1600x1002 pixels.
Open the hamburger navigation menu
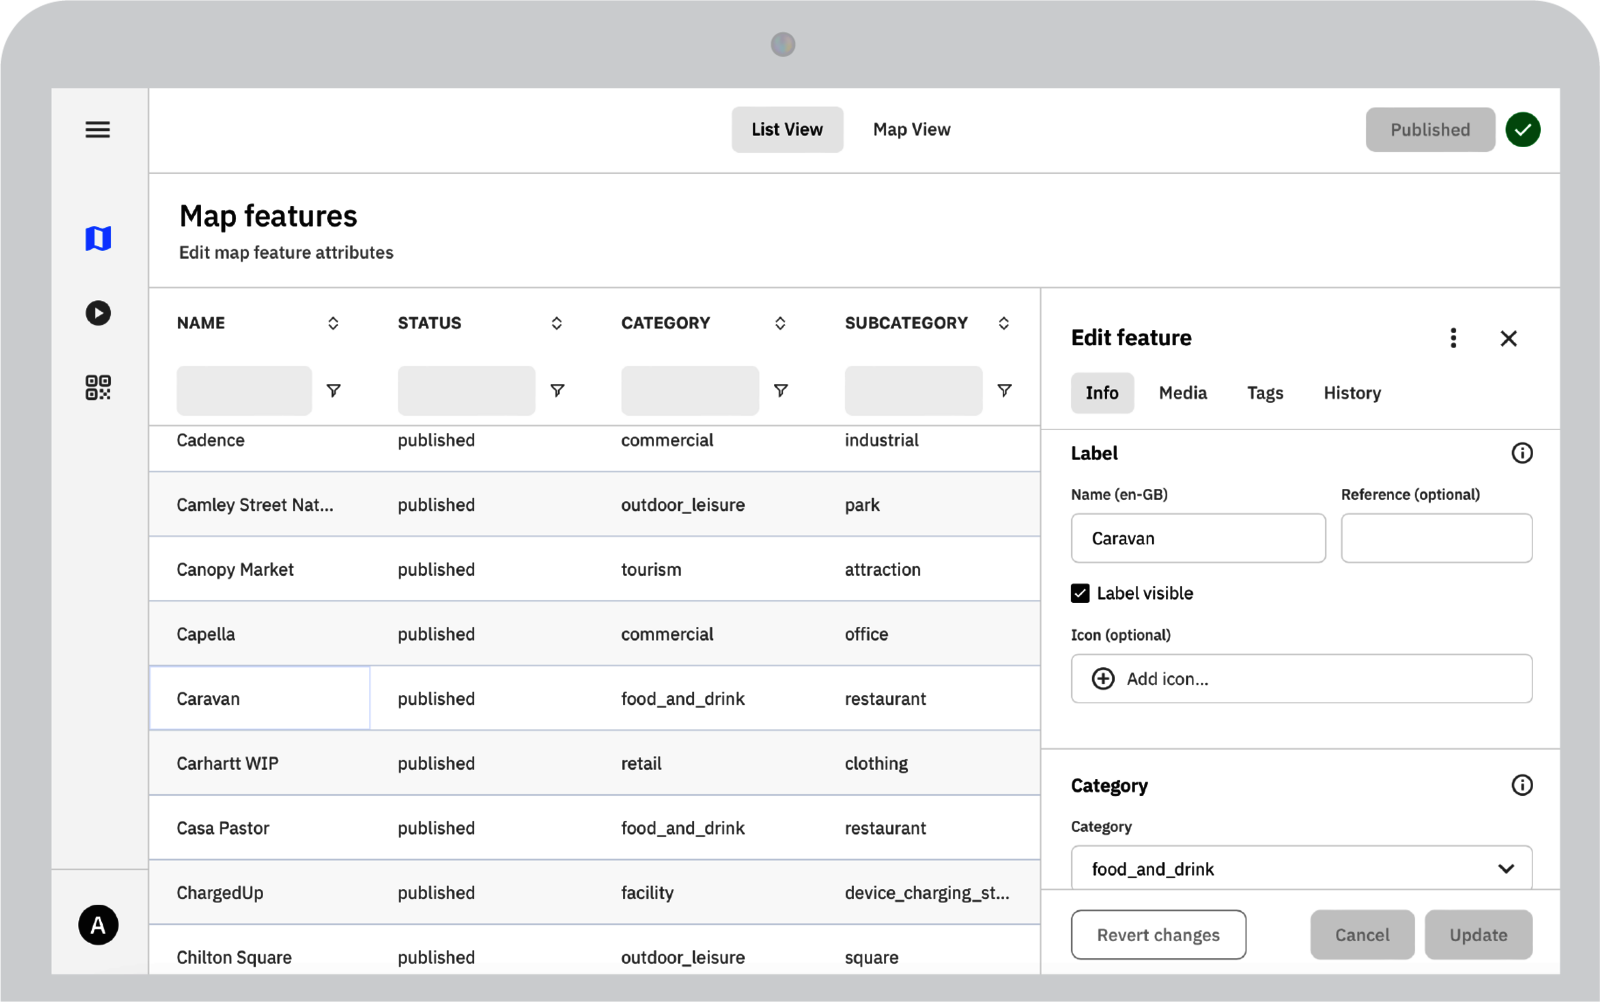click(x=98, y=130)
